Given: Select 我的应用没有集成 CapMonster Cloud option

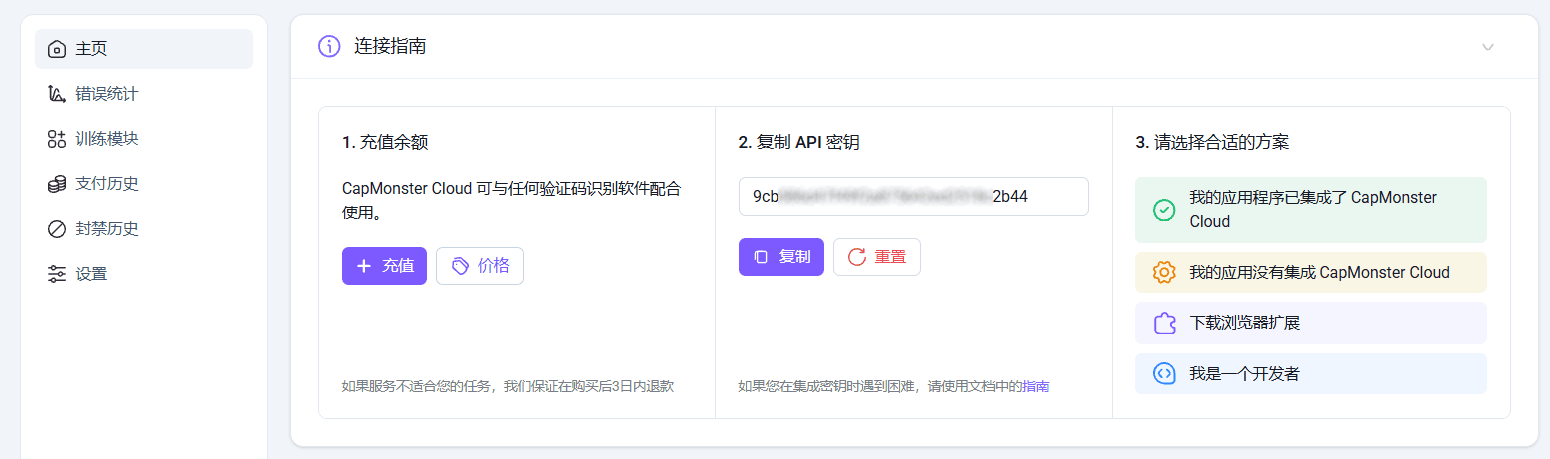Looking at the screenshot, I should pos(1311,272).
